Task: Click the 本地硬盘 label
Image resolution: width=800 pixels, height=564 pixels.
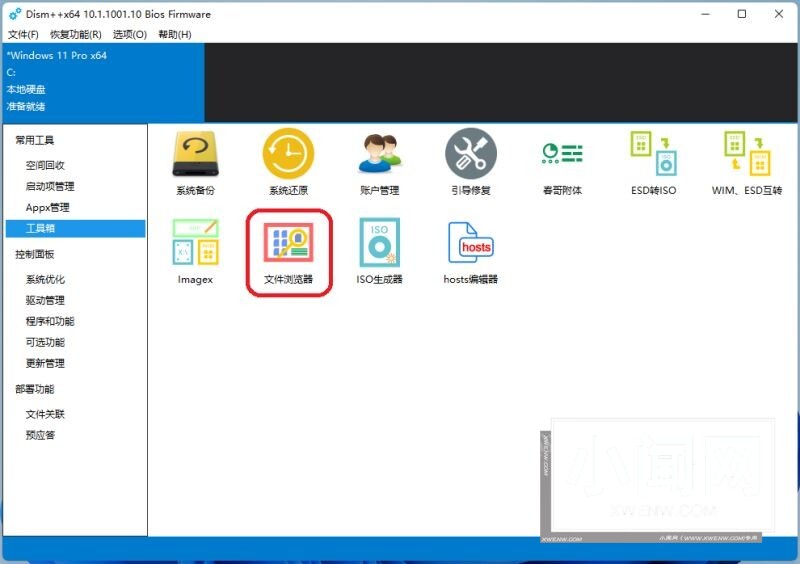Action: pos(26,89)
